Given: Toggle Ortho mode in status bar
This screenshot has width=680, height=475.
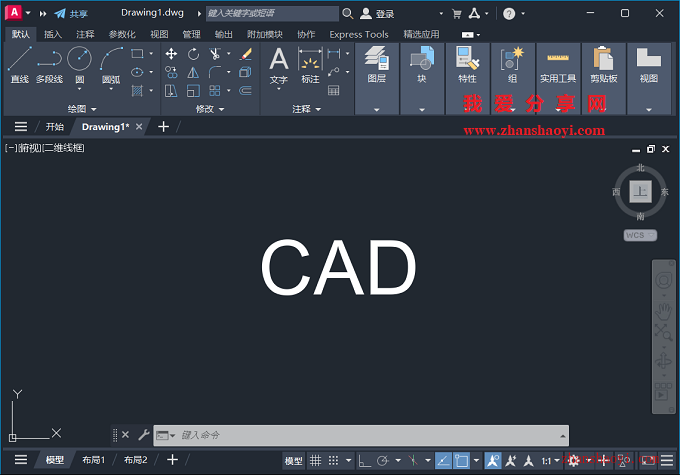Looking at the screenshot, I should pos(364,461).
